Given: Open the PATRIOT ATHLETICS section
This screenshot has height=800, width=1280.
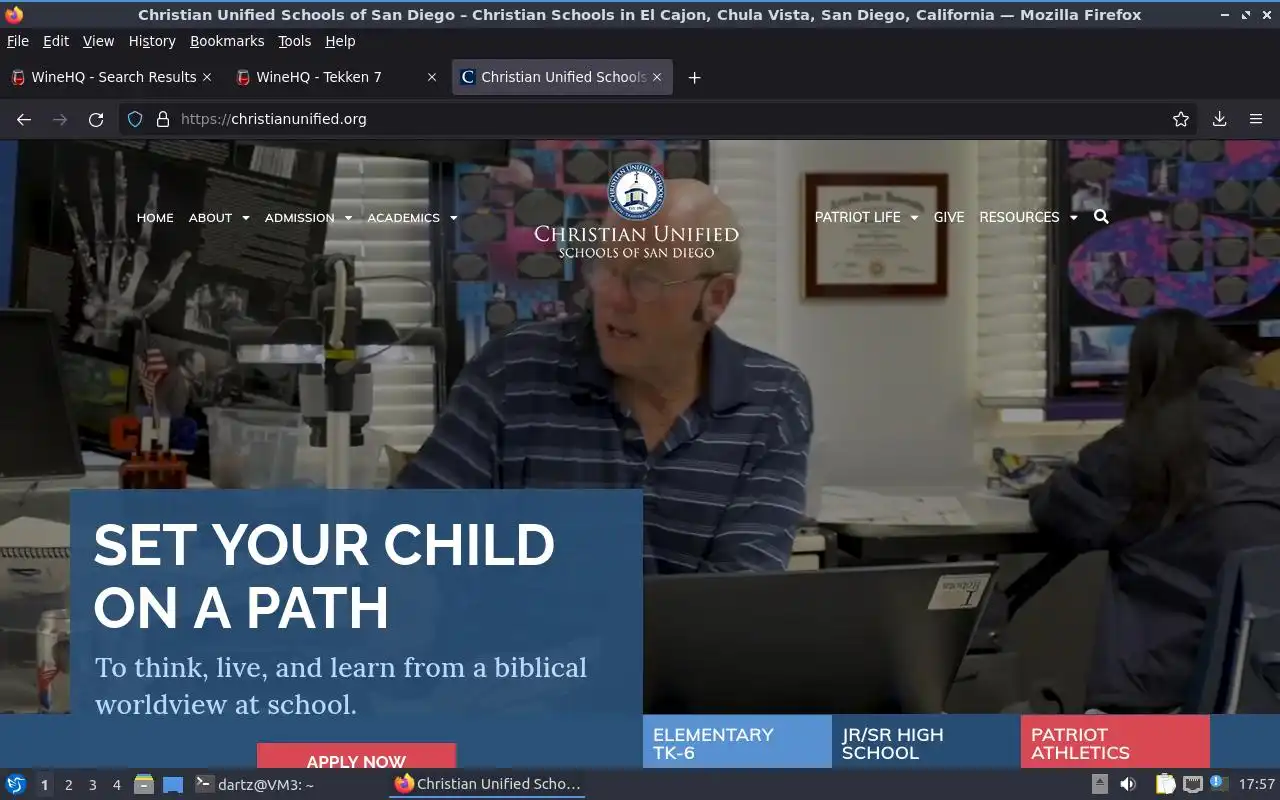Looking at the screenshot, I should [x=1115, y=742].
